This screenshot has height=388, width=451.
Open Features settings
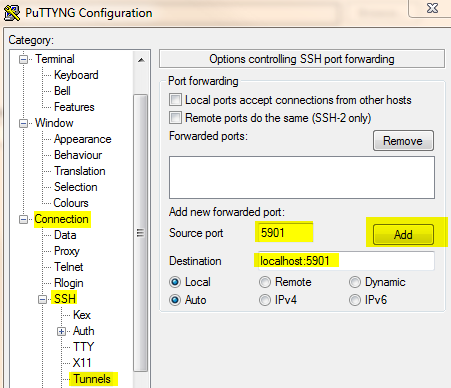coord(74,107)
